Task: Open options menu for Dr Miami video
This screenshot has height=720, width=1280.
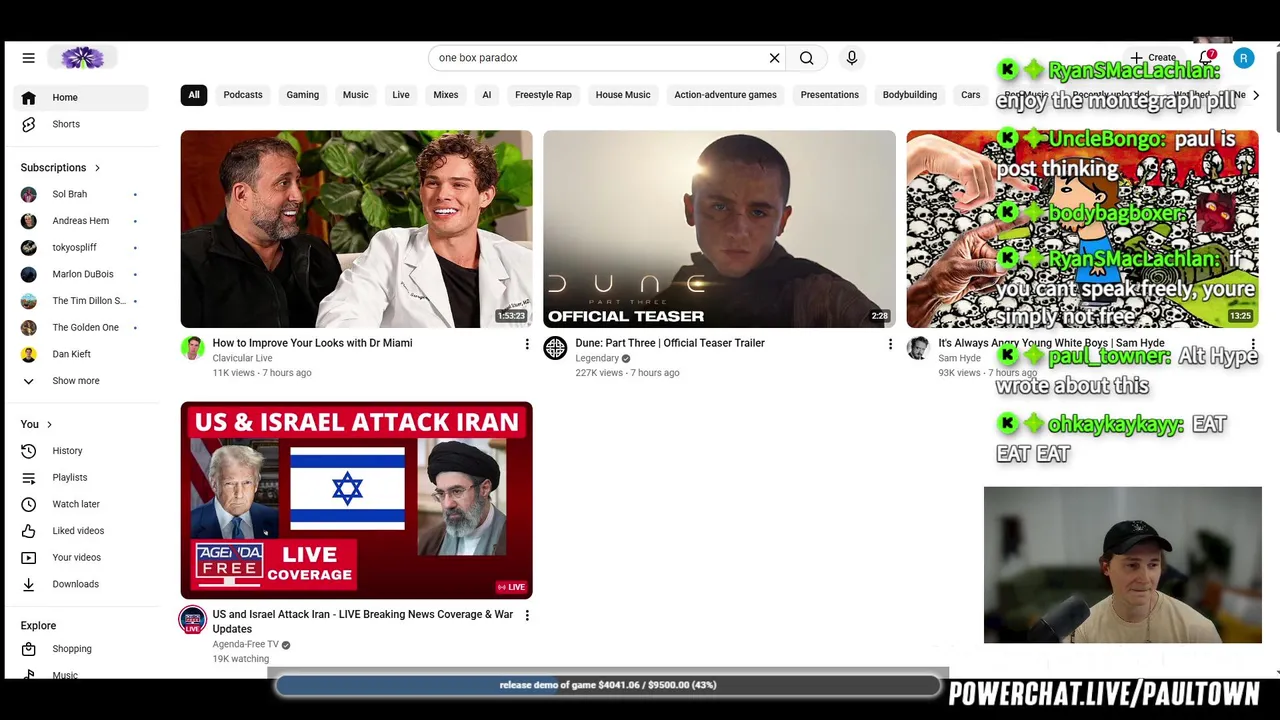Action: pos(527,344)
